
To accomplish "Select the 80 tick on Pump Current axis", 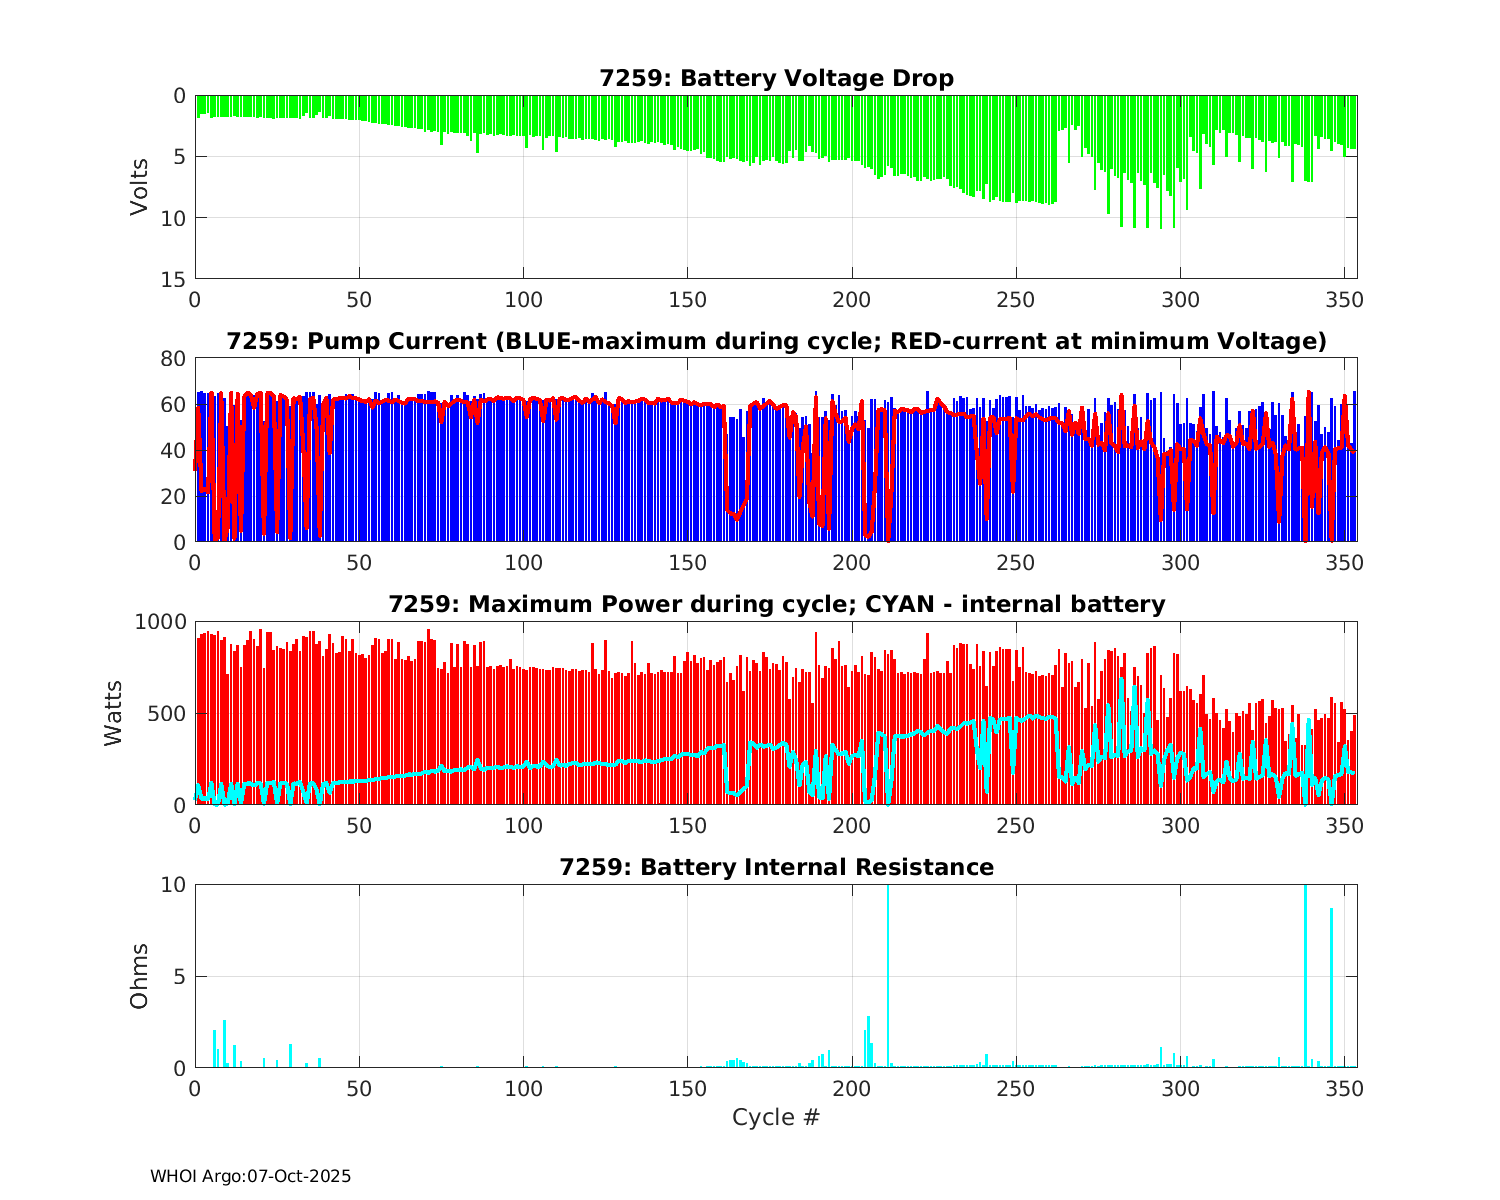I will [175, 359].
